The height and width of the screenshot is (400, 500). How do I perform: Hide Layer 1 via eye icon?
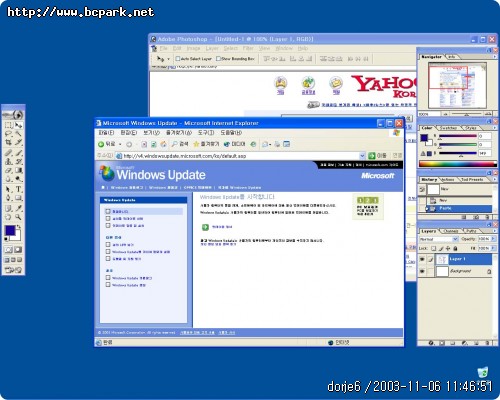(422, 259)
